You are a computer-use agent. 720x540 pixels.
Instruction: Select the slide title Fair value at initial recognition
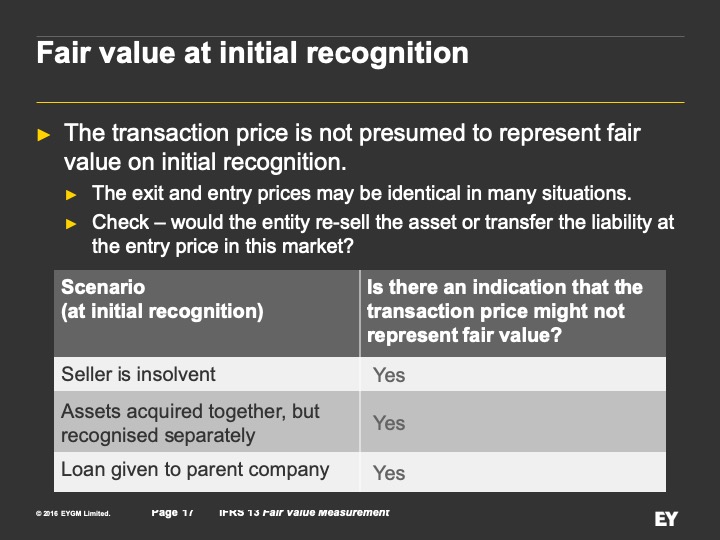[x=253, y=53]
